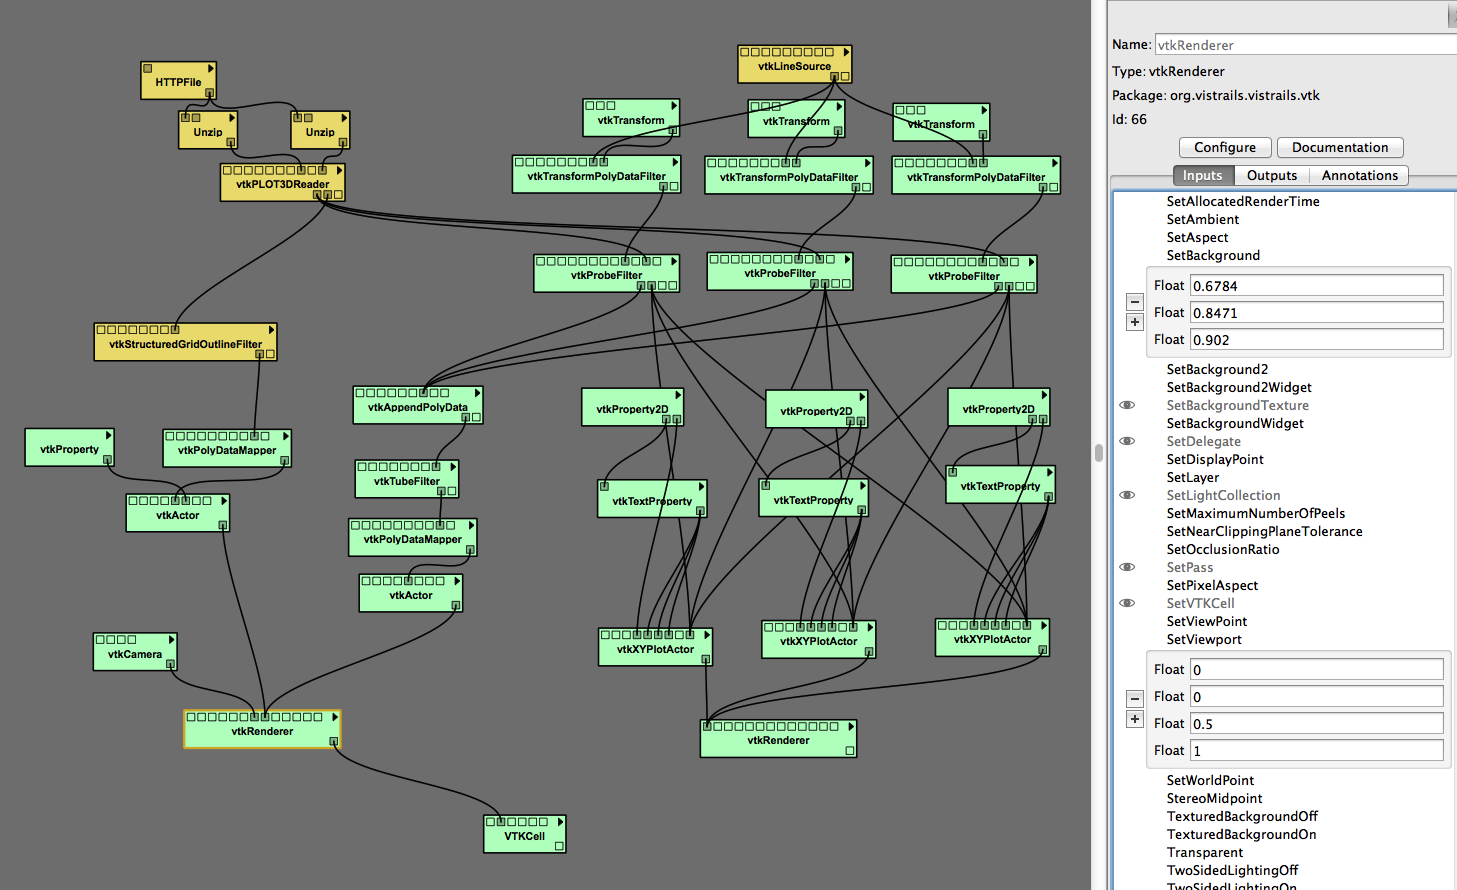Select the vtkPLOT3DReader module
1457x890 pixels.
tap(282, 184)
